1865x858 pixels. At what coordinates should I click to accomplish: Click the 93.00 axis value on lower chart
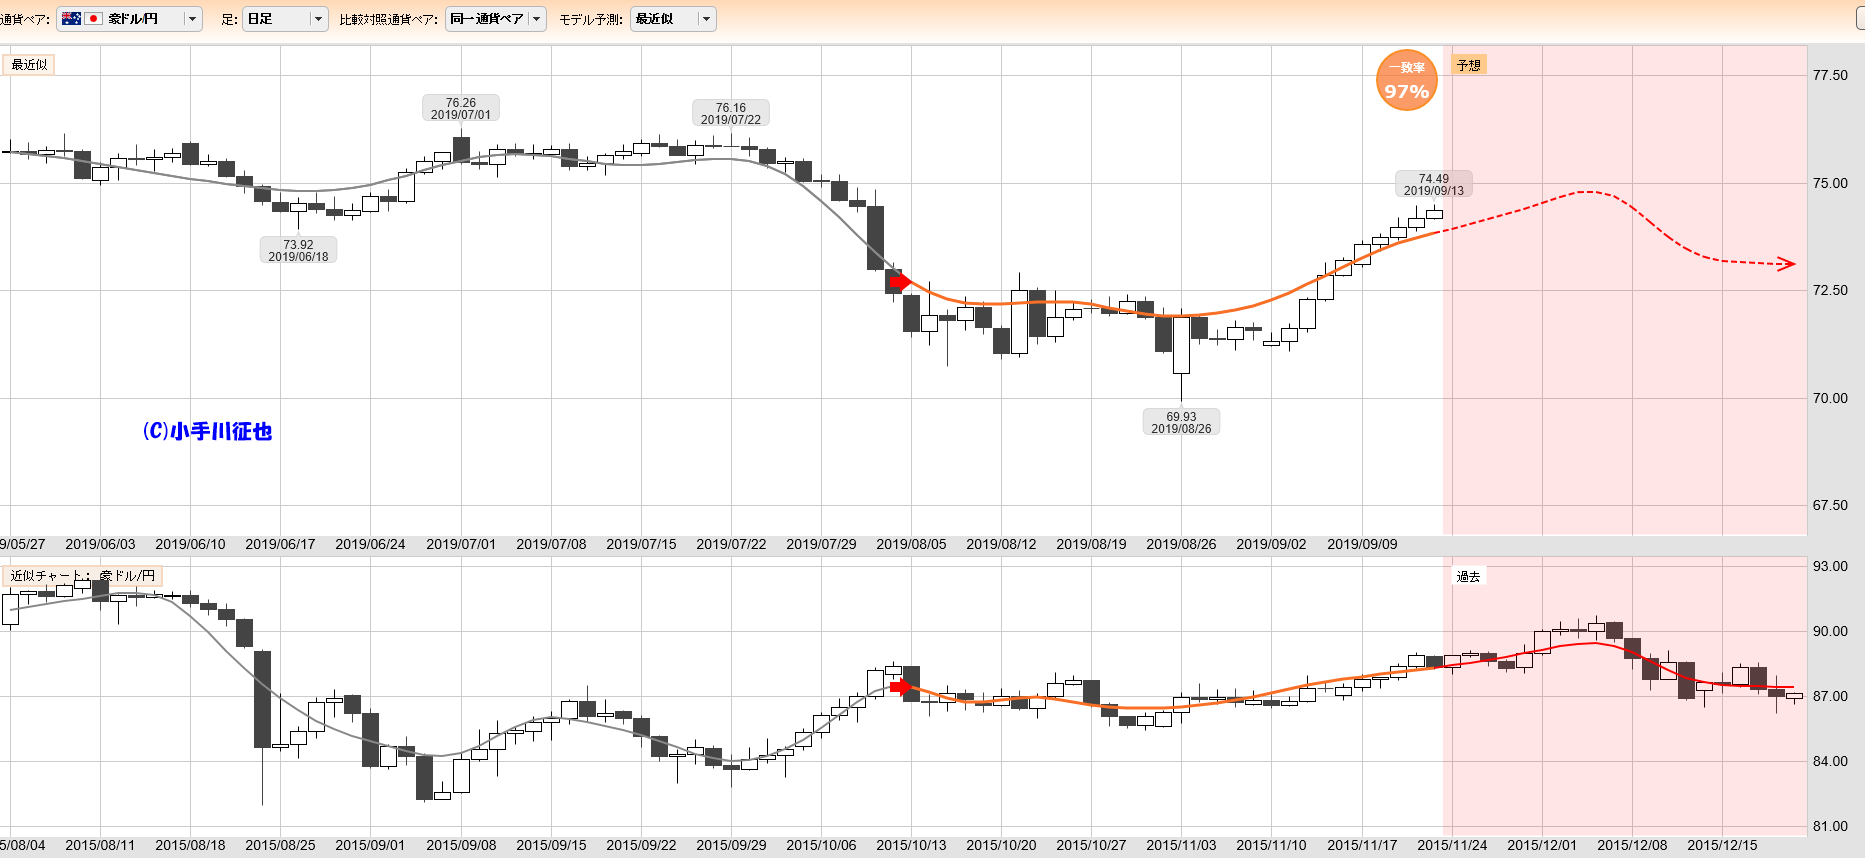[x=1830, y=566]
